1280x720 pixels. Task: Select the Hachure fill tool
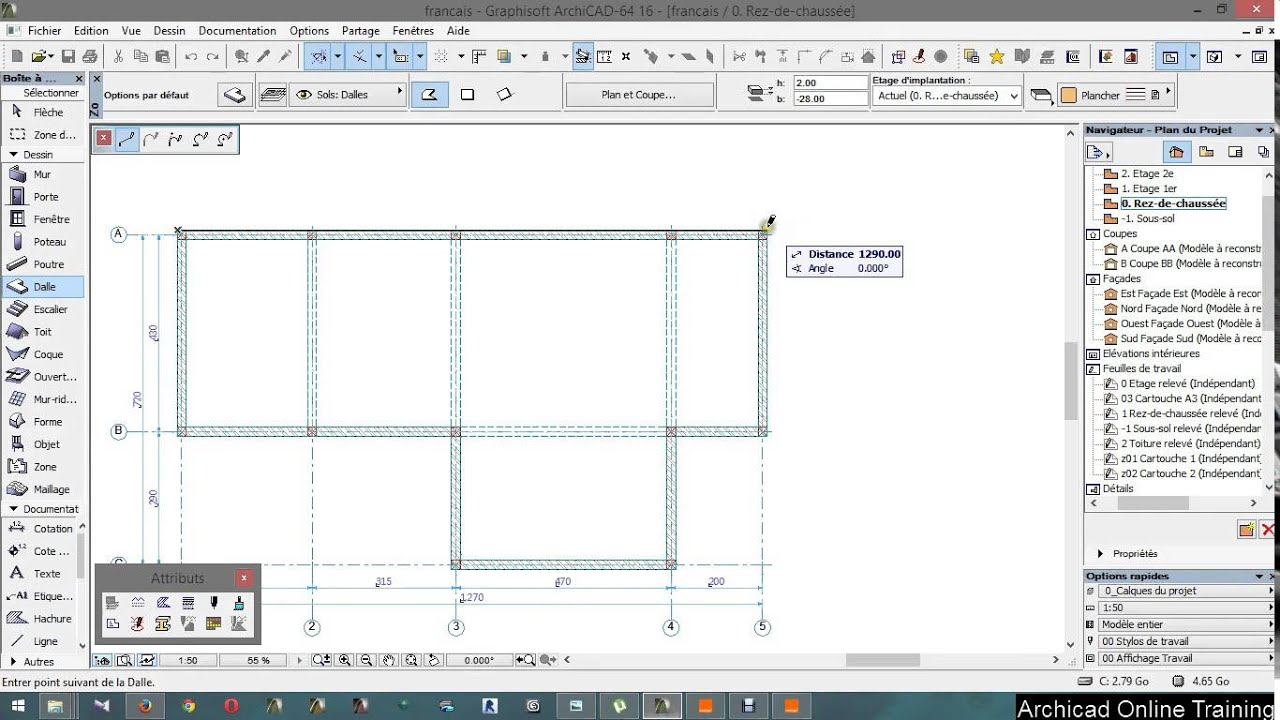click(41, 619)
